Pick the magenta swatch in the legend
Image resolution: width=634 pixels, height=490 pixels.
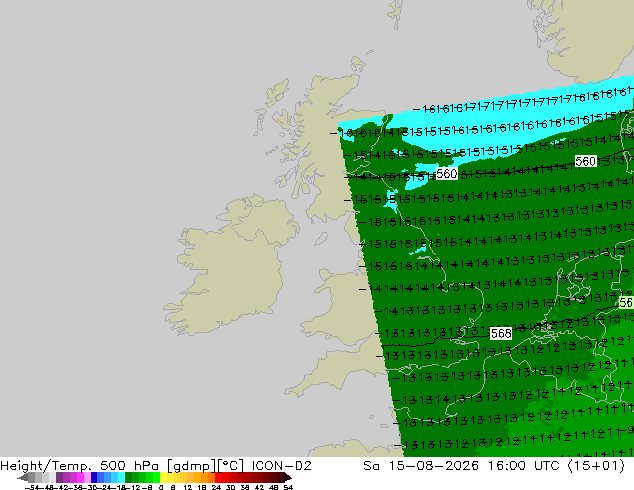pyautogui.click(x=80, y=477)
